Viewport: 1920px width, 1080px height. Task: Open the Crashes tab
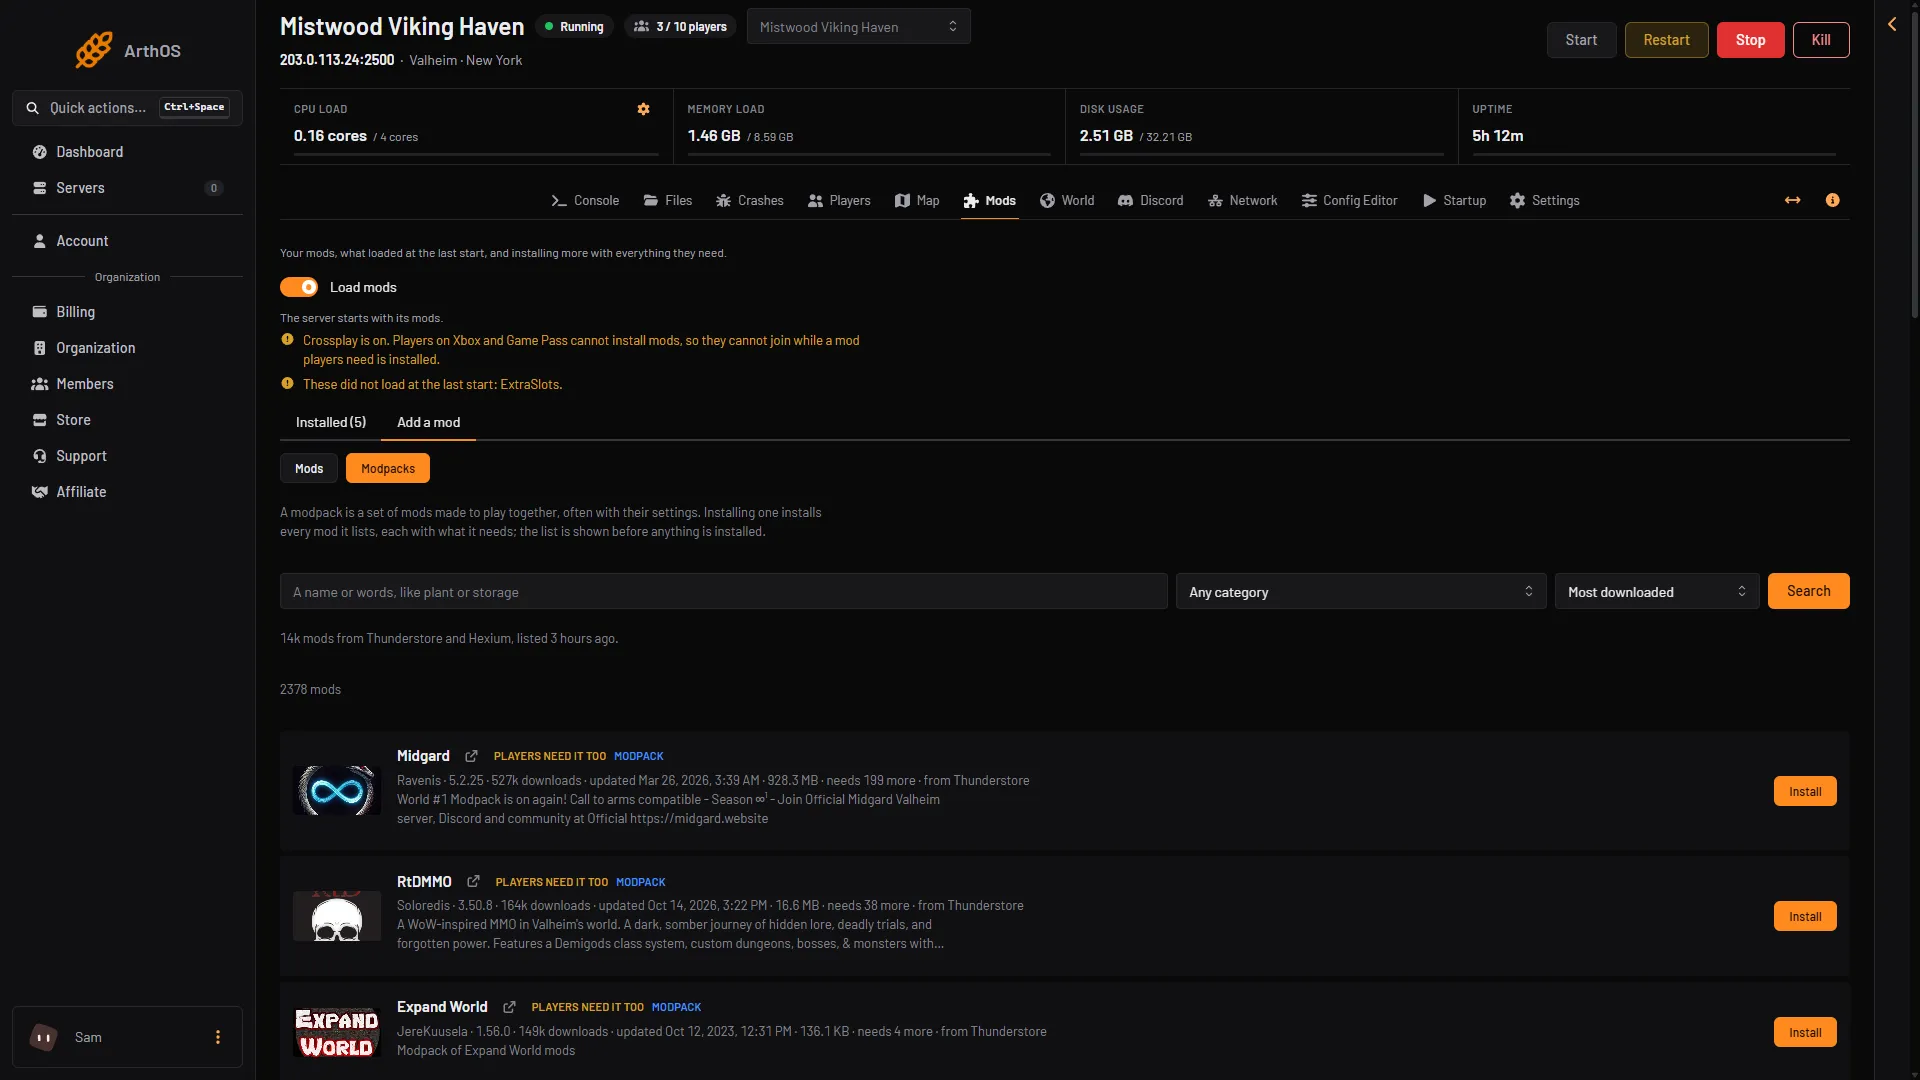750,200
